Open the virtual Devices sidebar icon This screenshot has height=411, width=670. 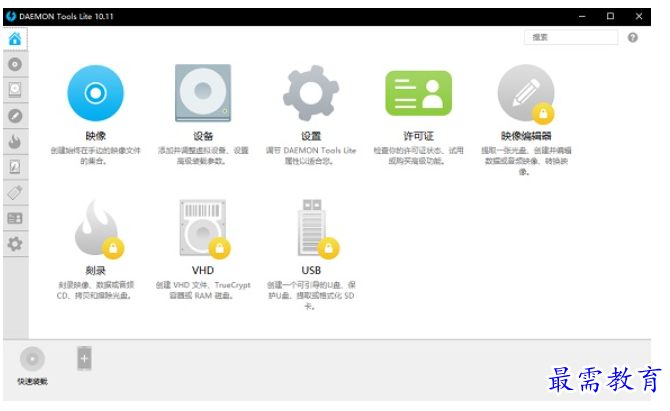[x=15, y=90]
